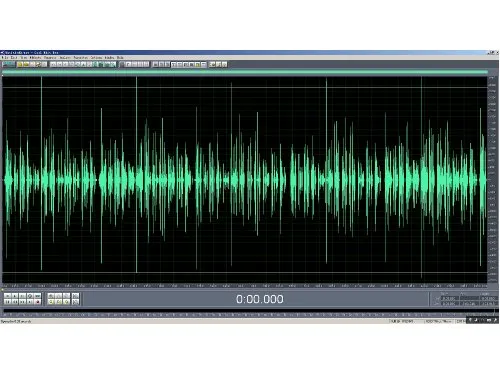Click the 0:00.000 time display
Image resolution: width=500 pixels, height=375 pixels.
(260, 299)
